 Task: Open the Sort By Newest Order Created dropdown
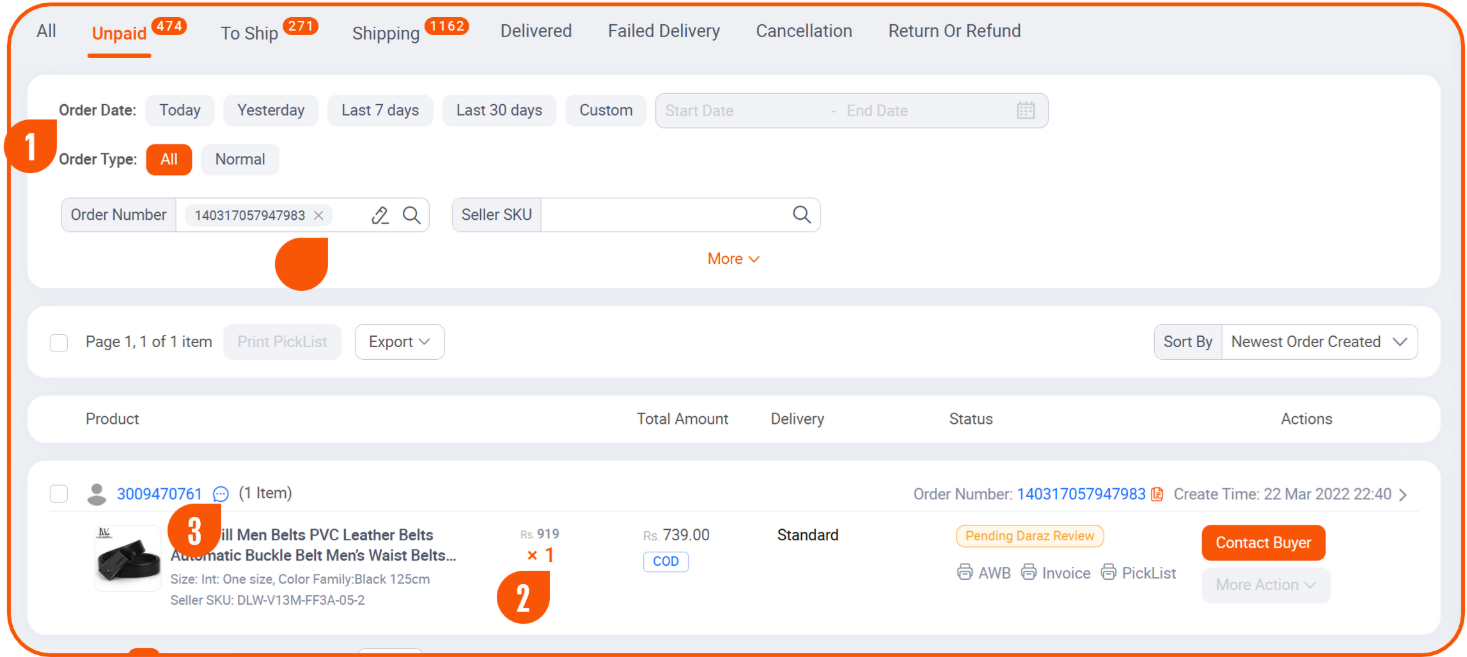tap(1319, 342)
